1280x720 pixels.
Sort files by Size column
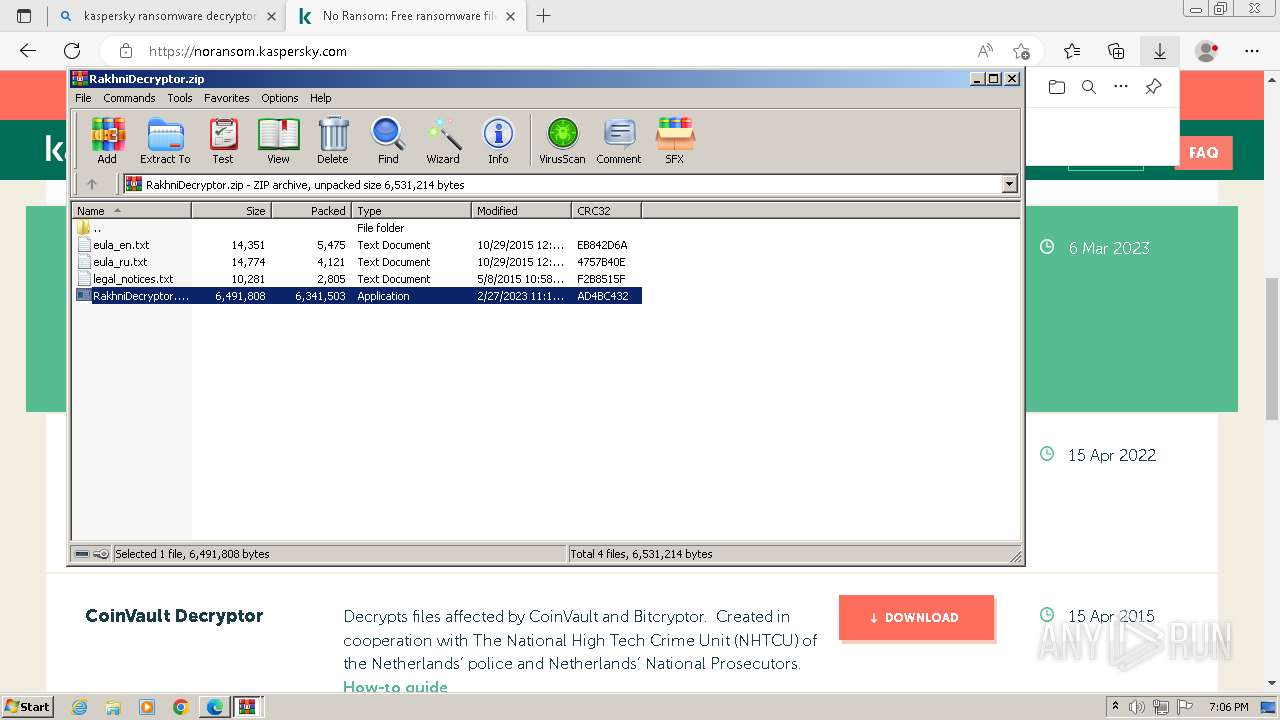click(x=231, y=211)
